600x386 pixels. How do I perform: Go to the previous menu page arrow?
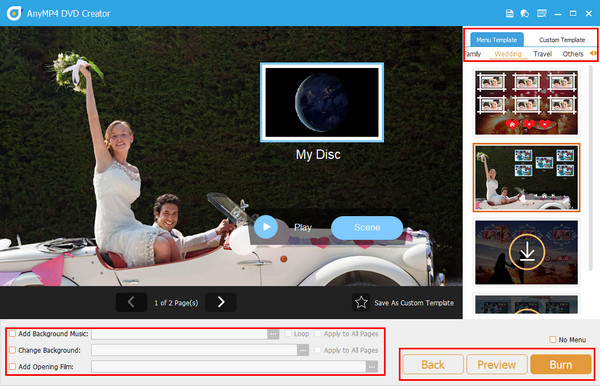tap(131, 302)
